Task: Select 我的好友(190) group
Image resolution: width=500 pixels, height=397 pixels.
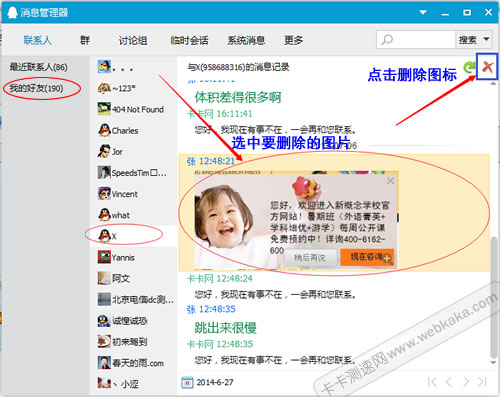Action: (x=36, y=88)
